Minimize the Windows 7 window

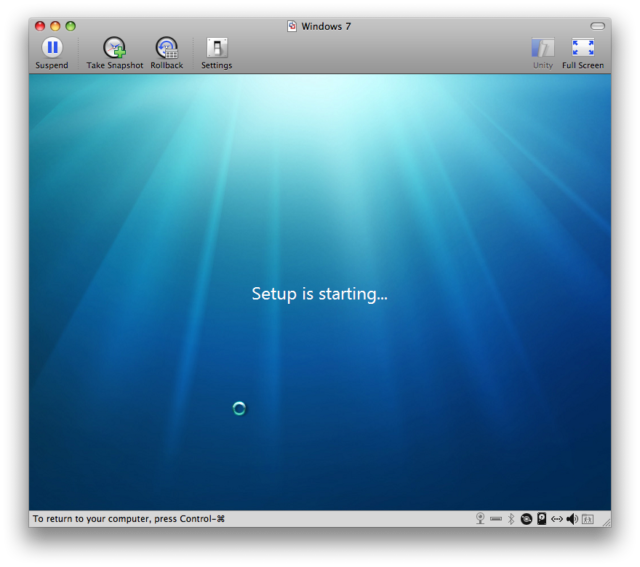click(55, 26)
